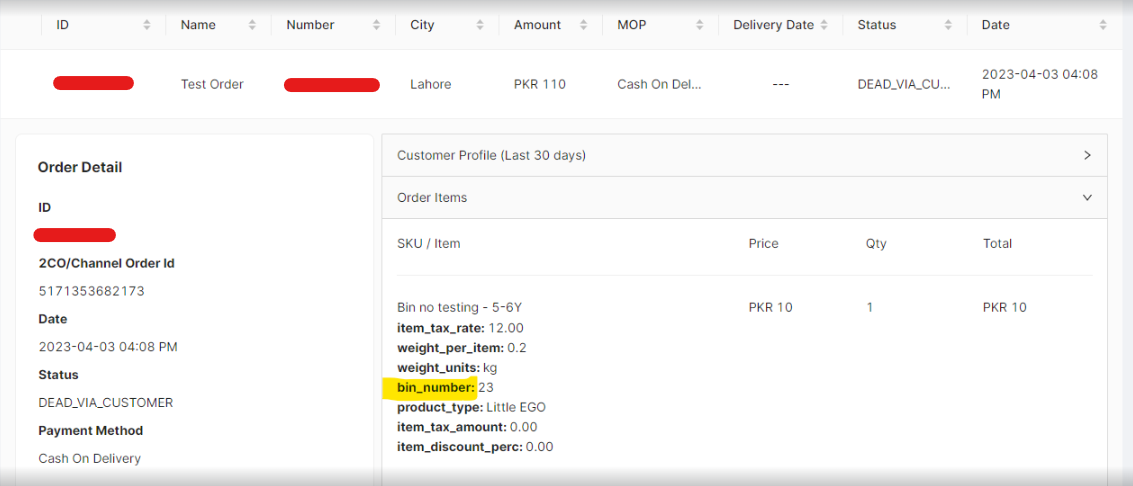Viewport: 1133px width, 486px height.
Task: Collapse the Order Items chevron
Action: [x=1087, y=198]
